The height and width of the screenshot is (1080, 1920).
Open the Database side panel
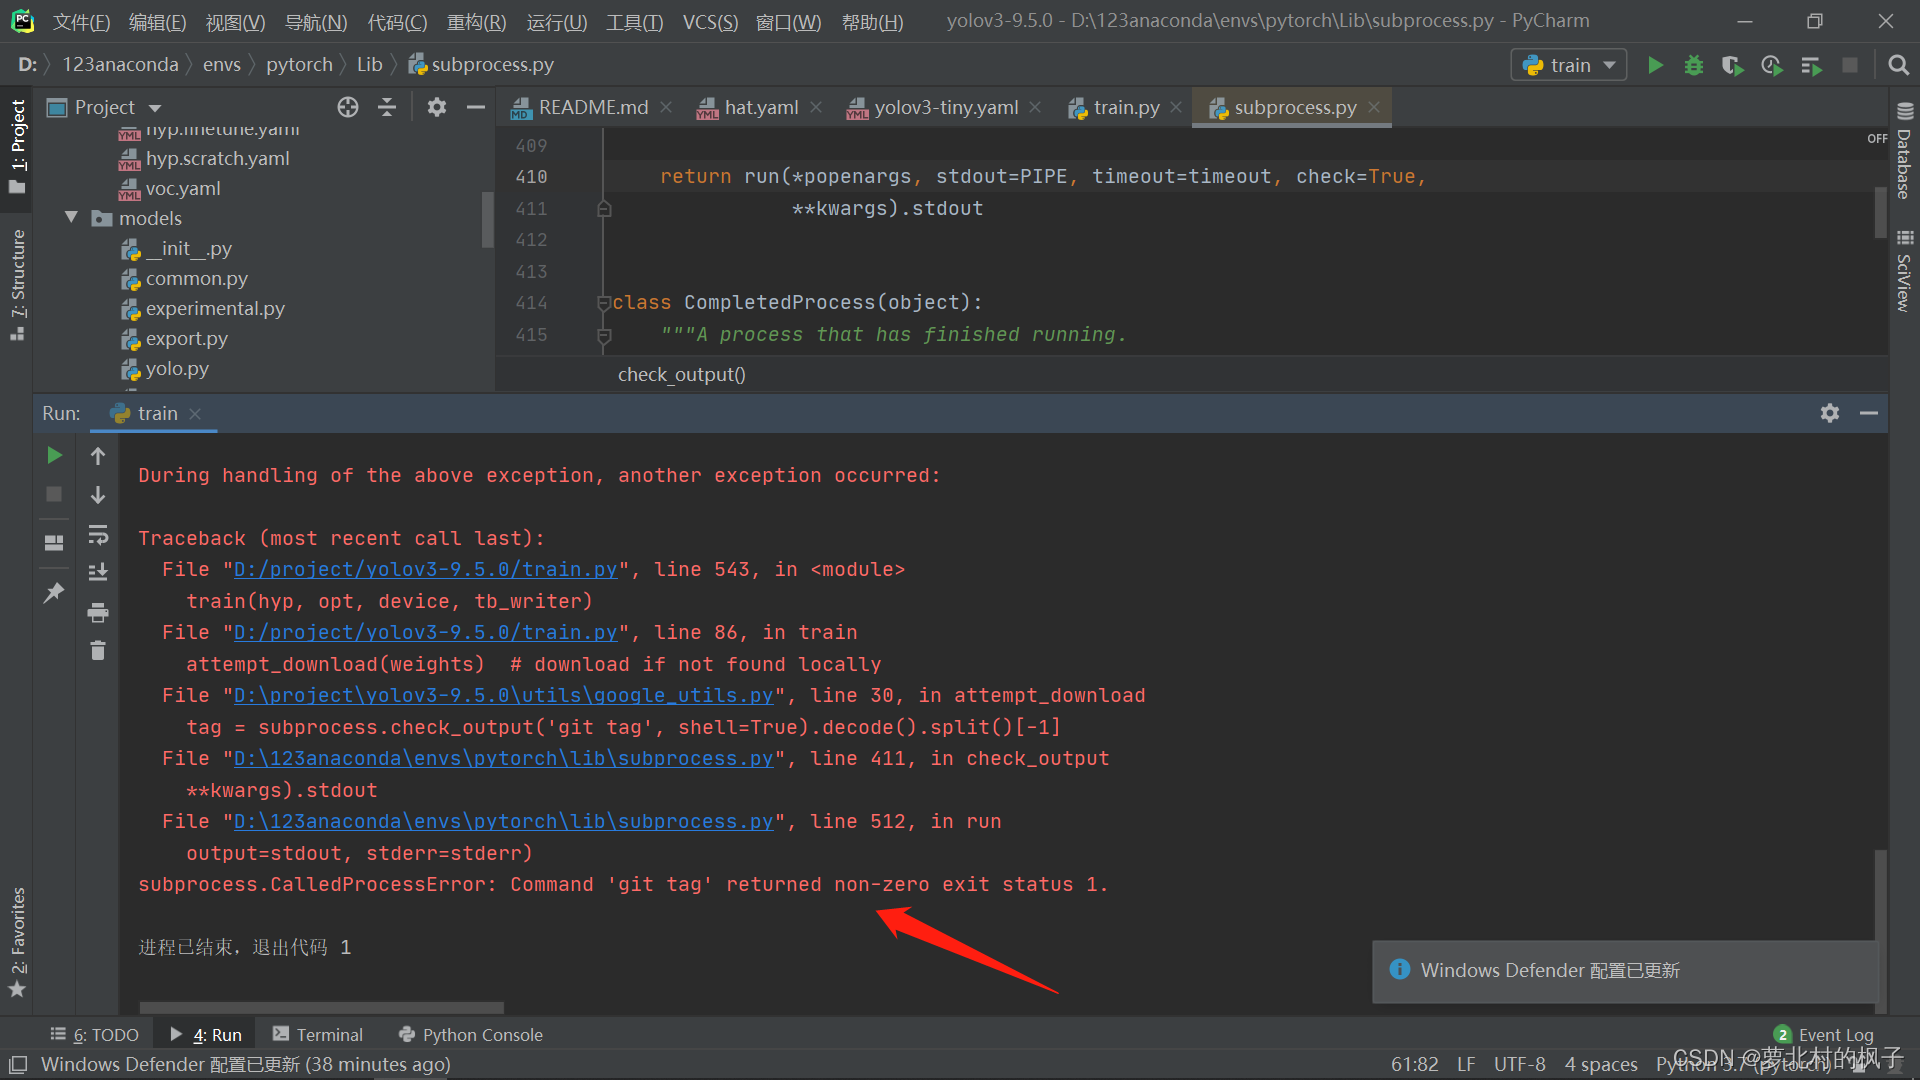pyautogui.click(x=1904, y=151)
